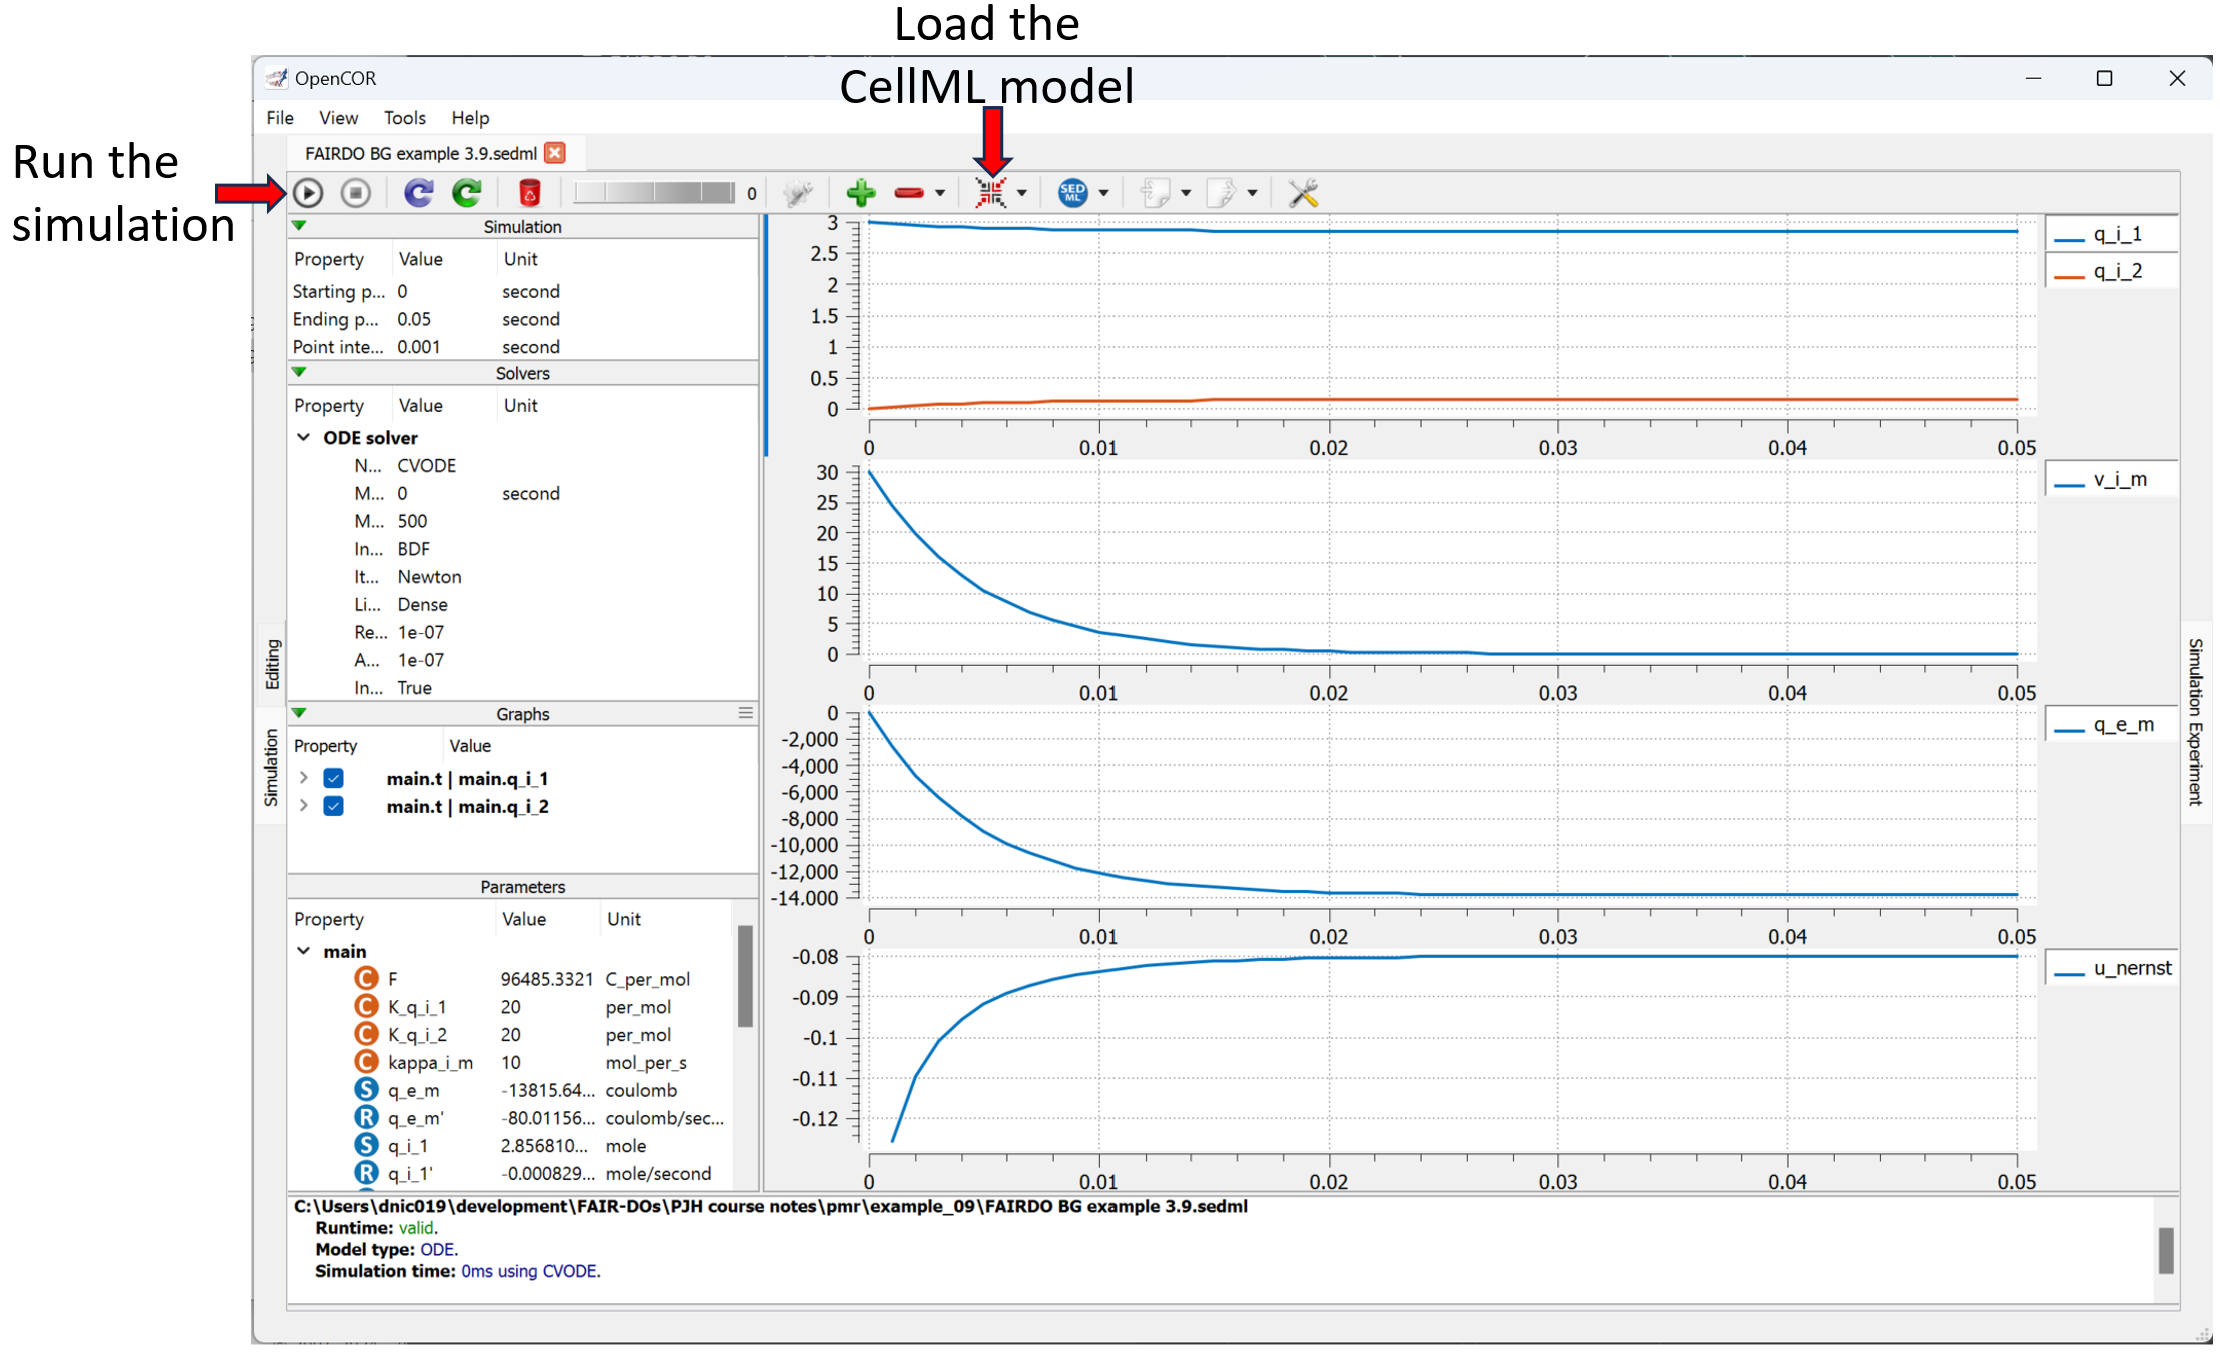The height and width of the screenshot is (1352, 2220).
Task: Click the blue reset parameters arrow icon
Action: pos(418,192)
